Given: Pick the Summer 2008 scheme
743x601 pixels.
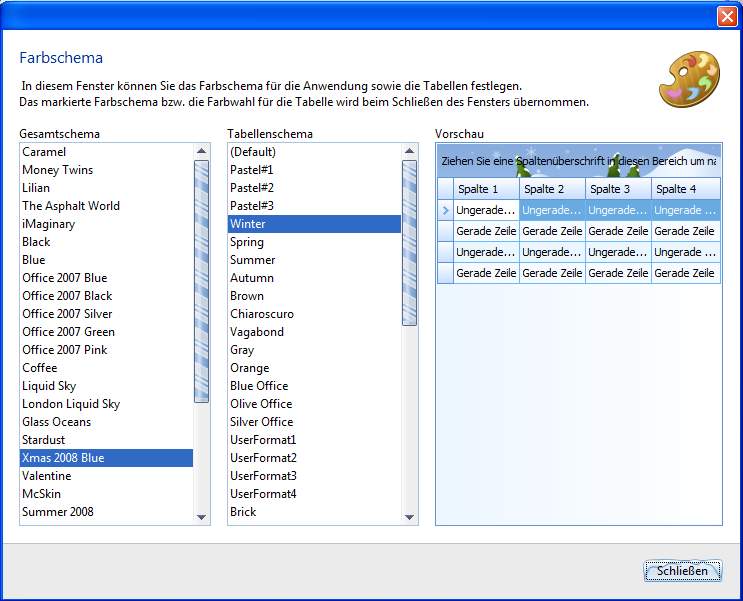Looking at the screenshot, I should [x=107, y=512].
